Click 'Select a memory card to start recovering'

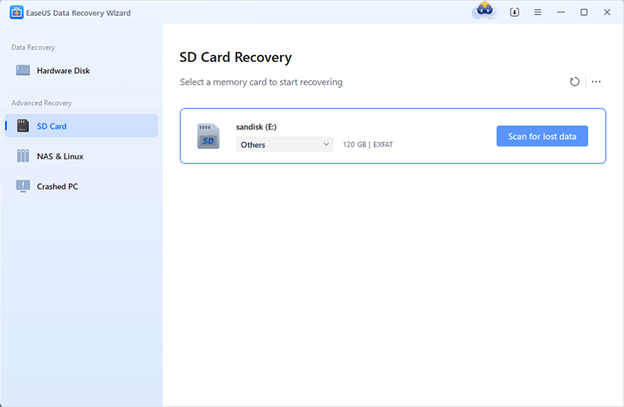261,82
